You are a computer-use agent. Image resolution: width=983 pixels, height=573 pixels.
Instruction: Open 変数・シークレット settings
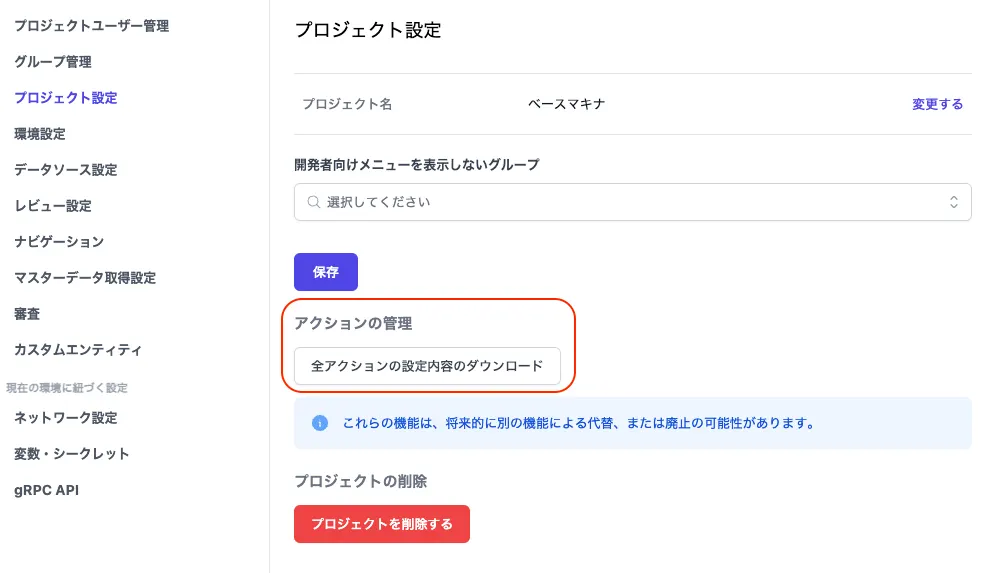click(72, 454)
